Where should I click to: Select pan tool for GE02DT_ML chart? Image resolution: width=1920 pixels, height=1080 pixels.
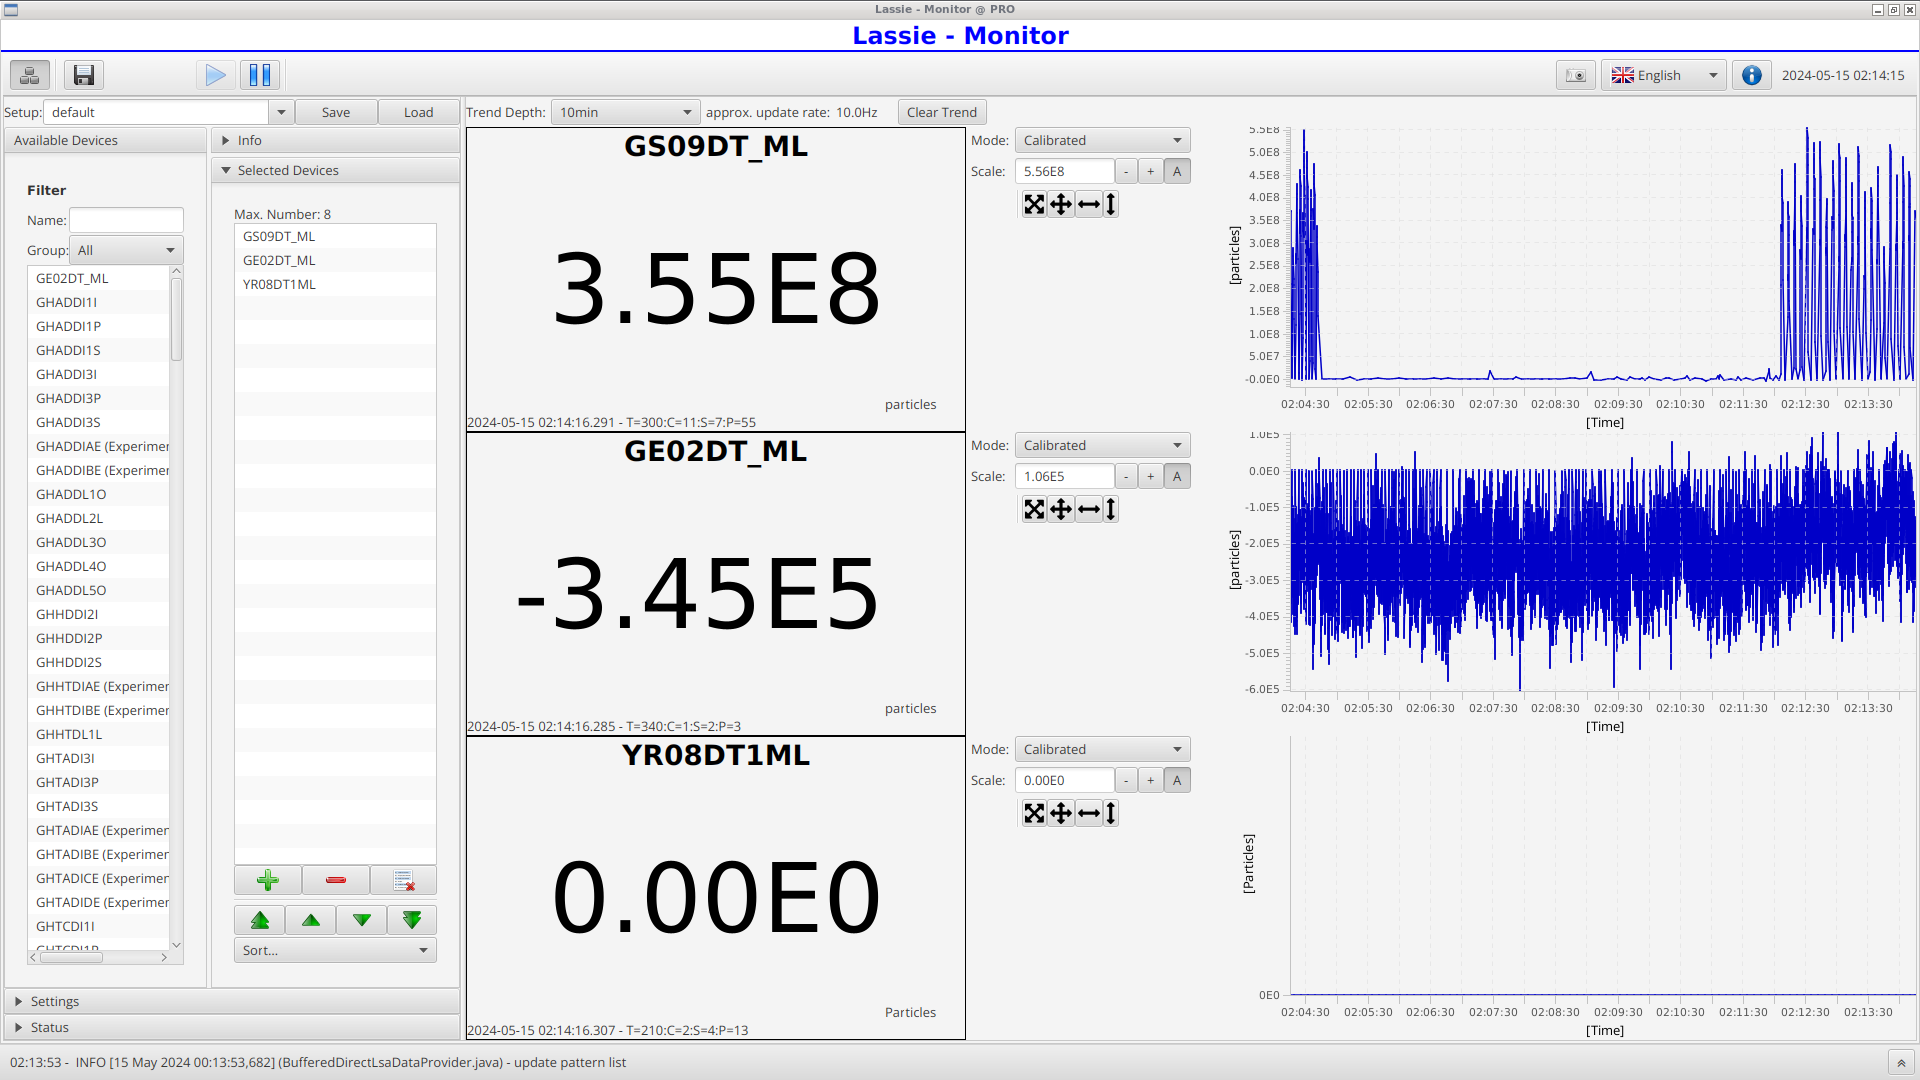[1061, 509]
